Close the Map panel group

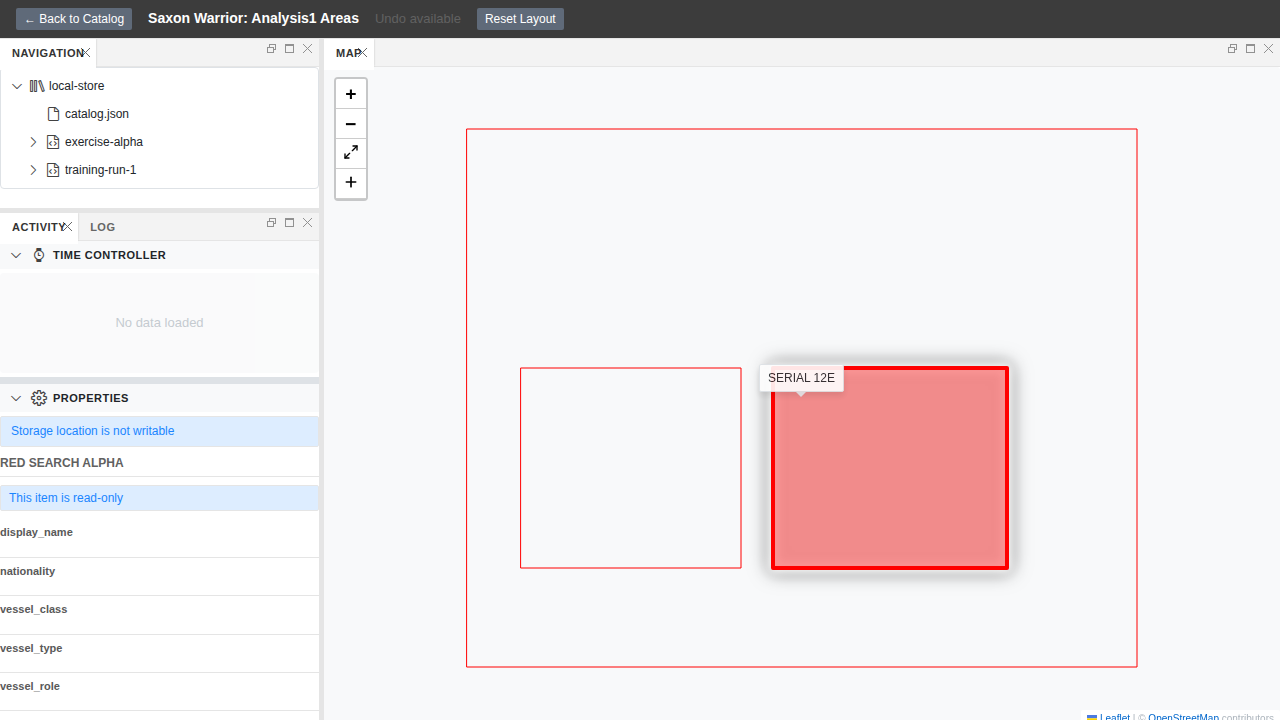1268,49
